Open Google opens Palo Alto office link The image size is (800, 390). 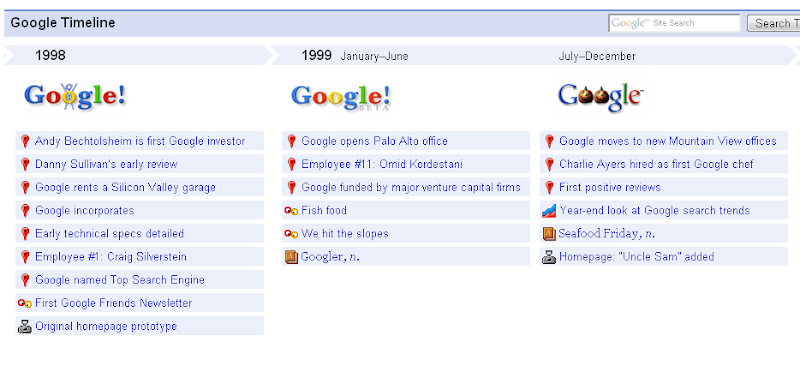(x=374, y=141)
